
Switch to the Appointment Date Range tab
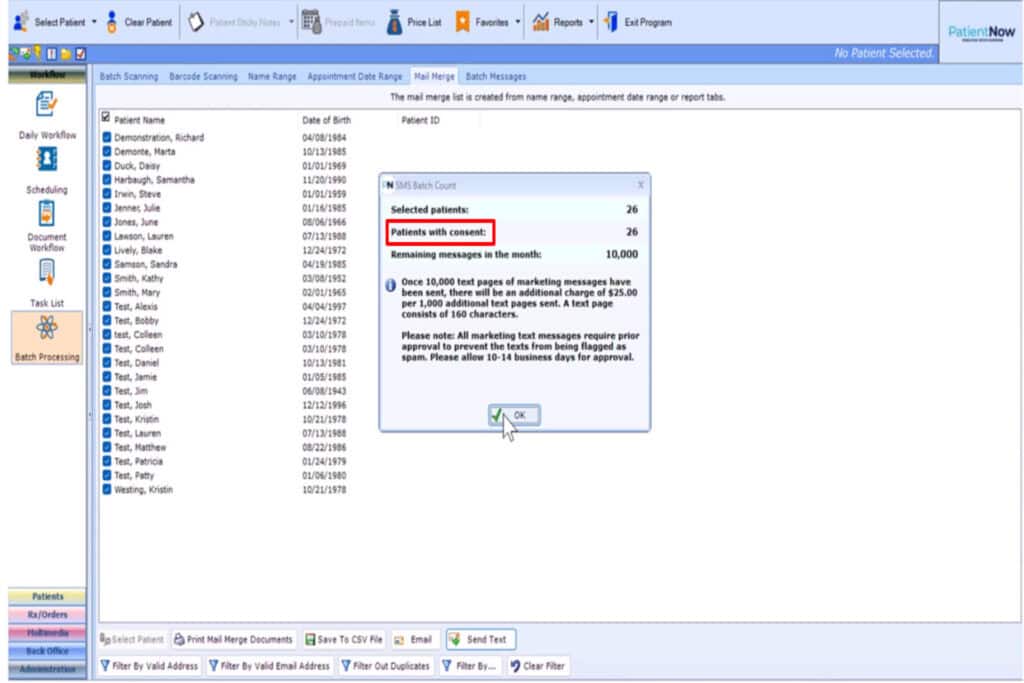pos(354,76)
